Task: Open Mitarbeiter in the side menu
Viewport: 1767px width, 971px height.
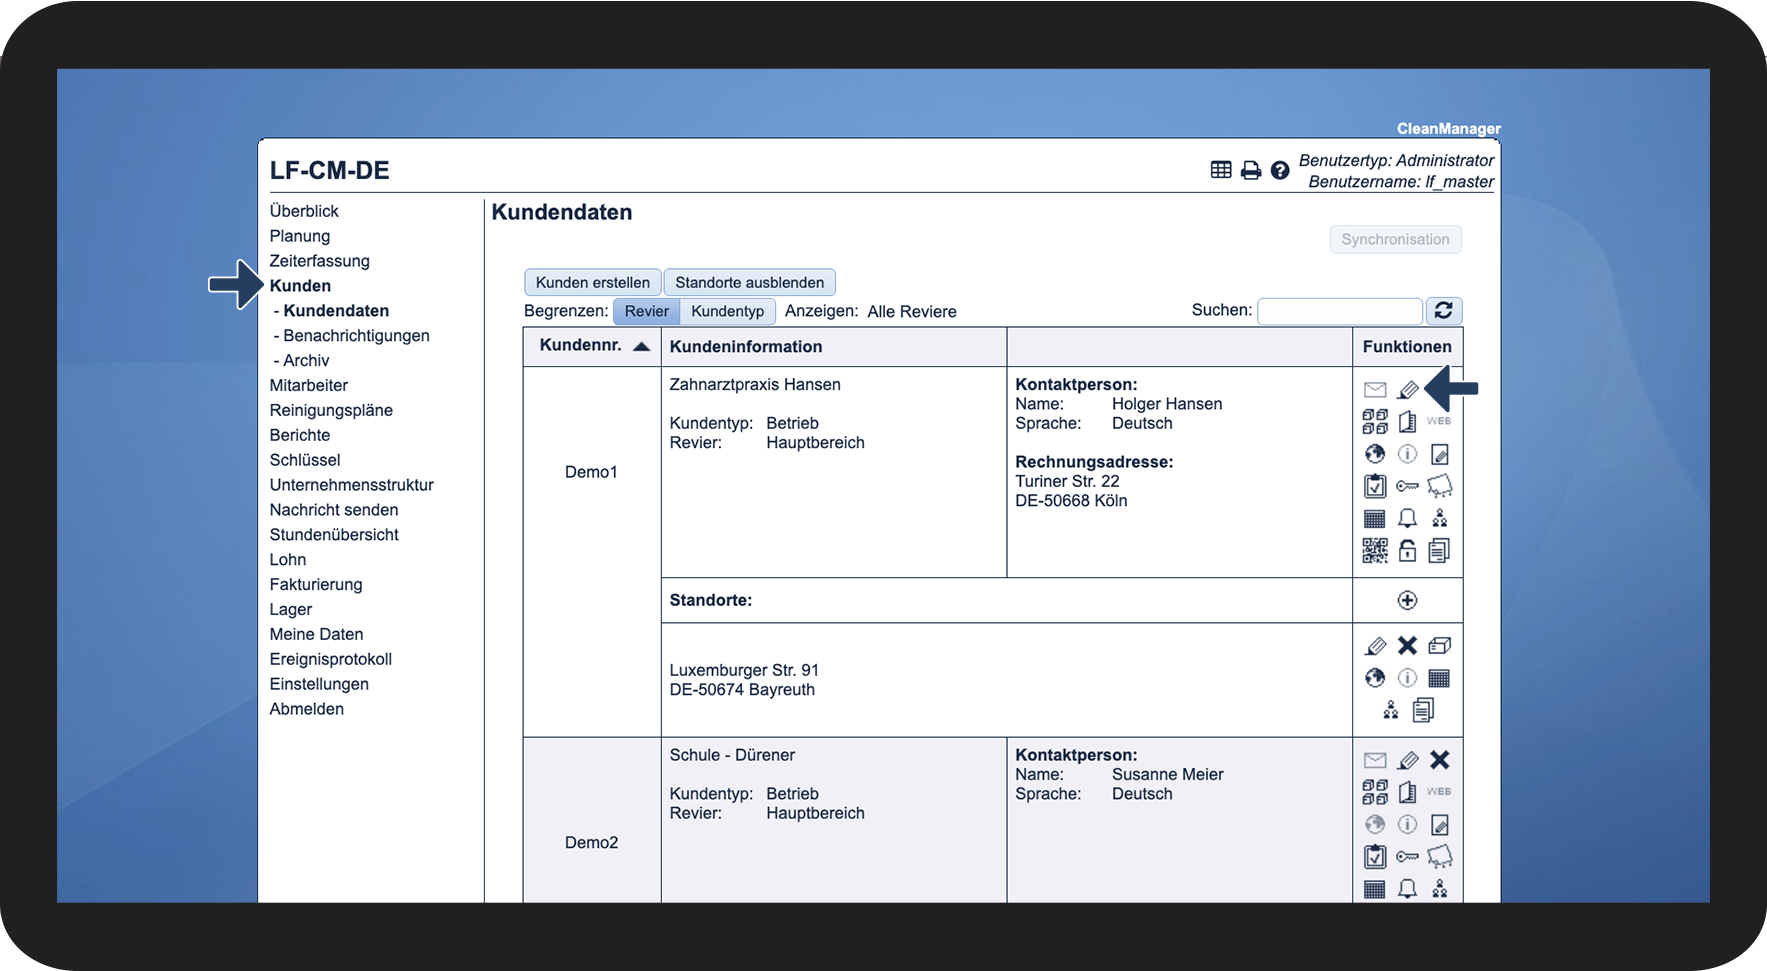Action: [309, 385]
